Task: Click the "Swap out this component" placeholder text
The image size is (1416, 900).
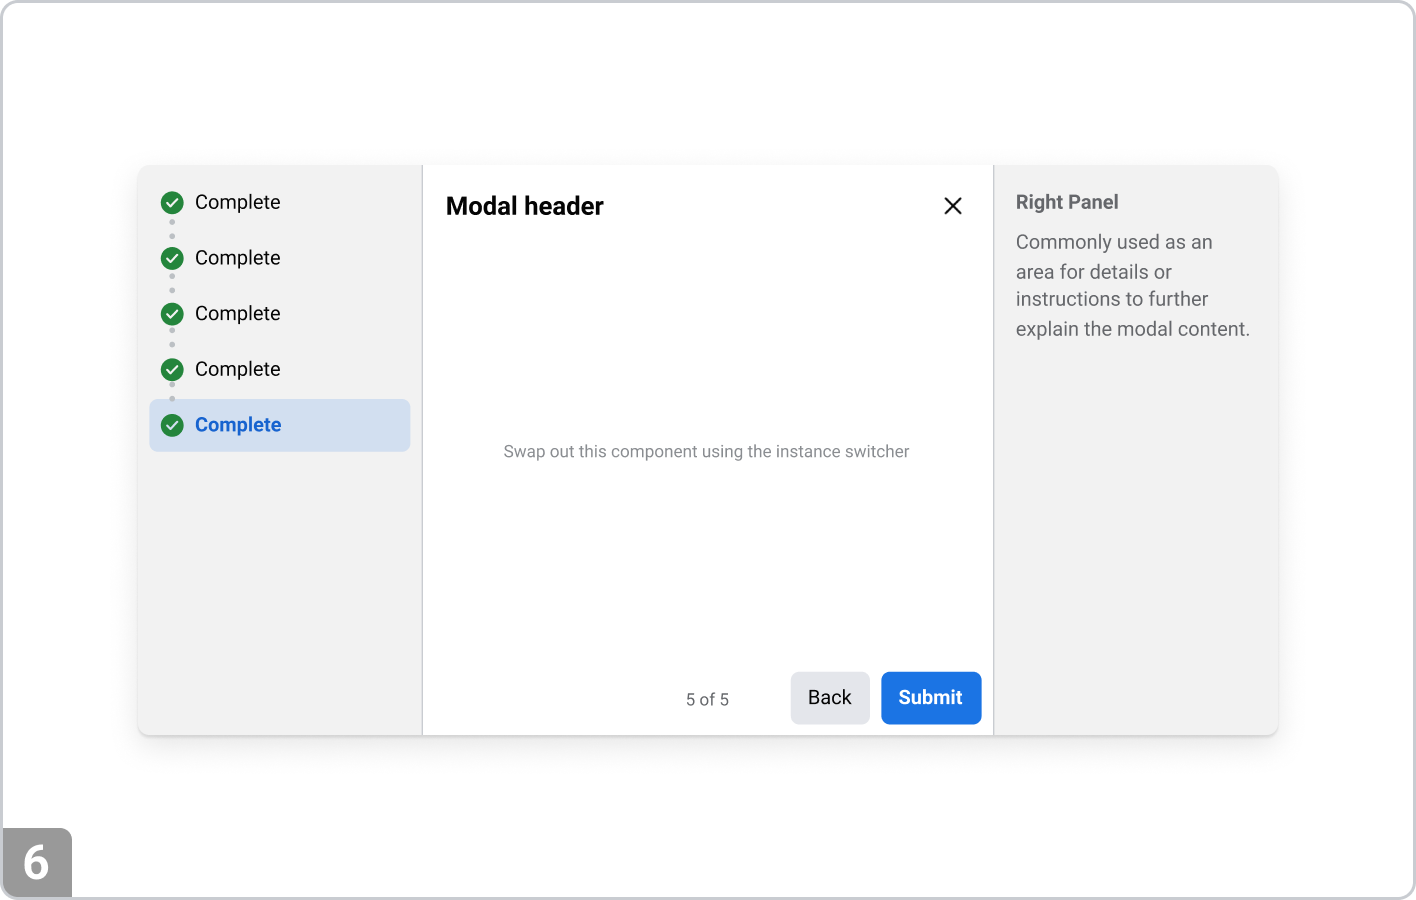Action: (706, 452)
